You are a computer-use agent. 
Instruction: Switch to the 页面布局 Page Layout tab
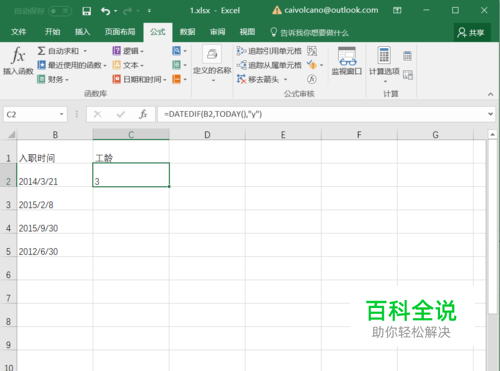(120, 32)
